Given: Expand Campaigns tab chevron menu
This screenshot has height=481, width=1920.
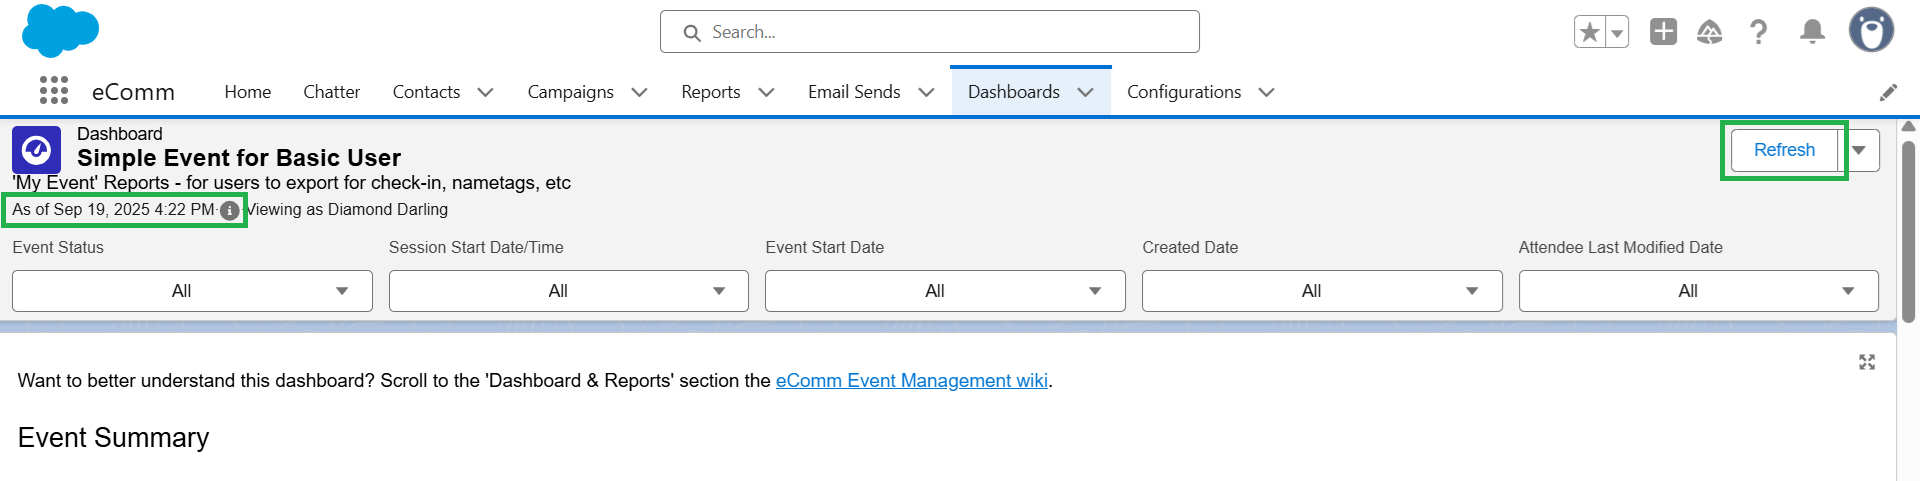Looking at the screenshot, I should [639, 92].
